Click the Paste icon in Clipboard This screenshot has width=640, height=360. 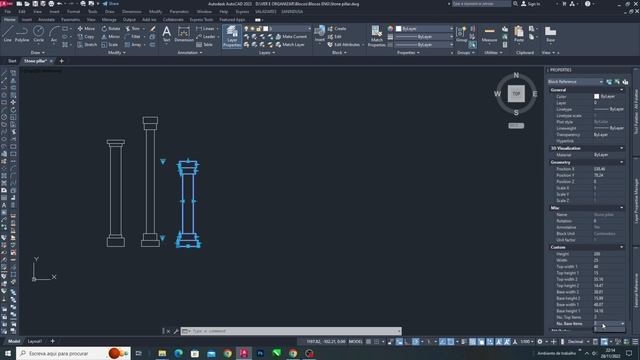click(519, 34)
